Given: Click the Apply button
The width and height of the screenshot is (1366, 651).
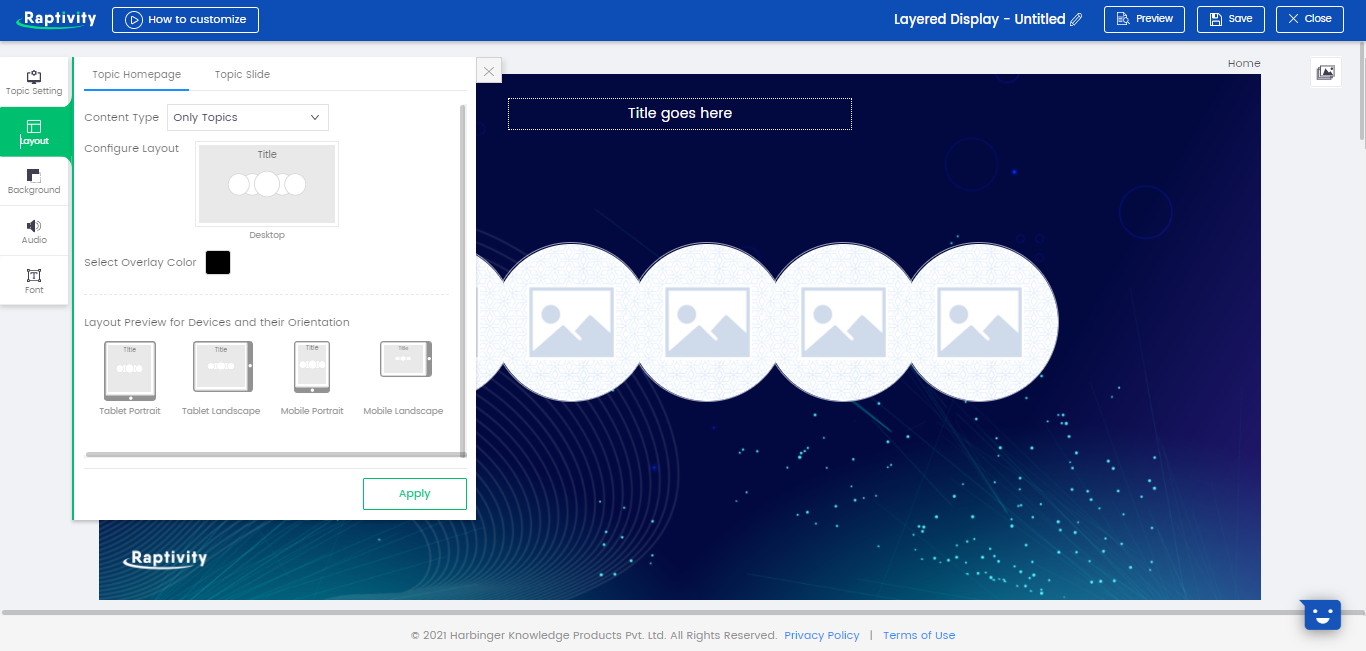Looking at the screenshot, I should (414, 493).
